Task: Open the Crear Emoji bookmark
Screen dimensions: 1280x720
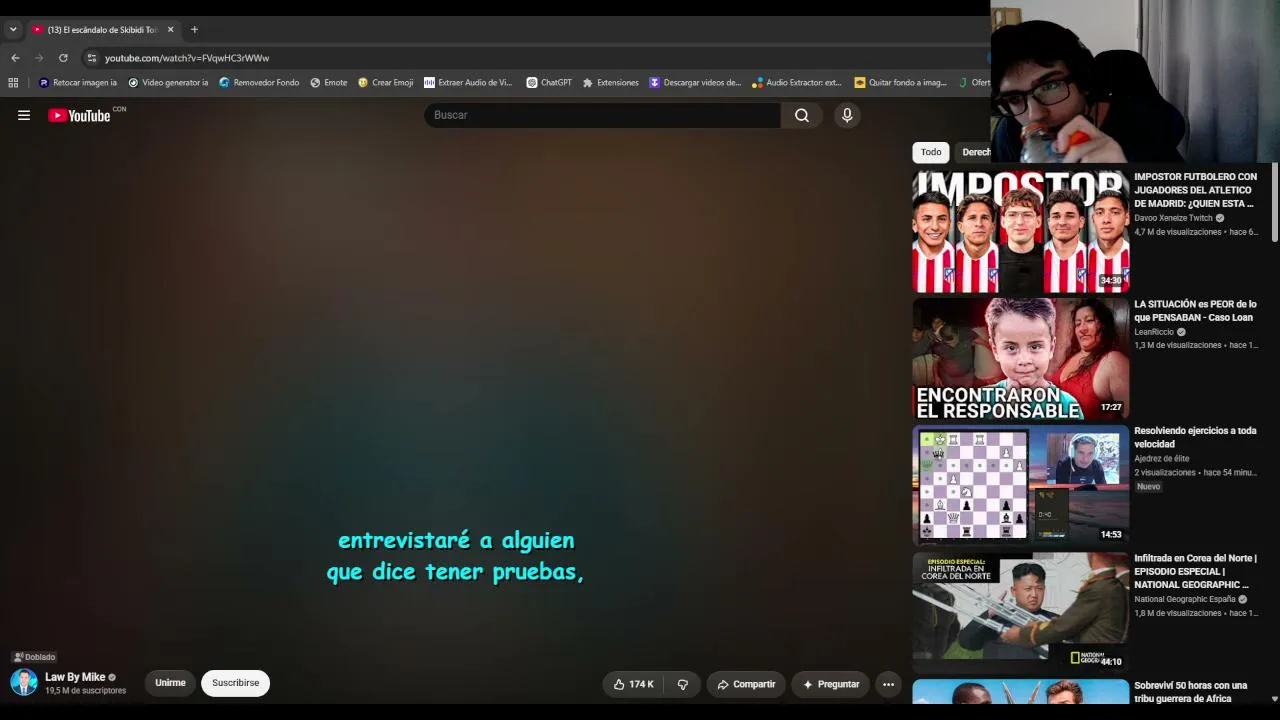Action: click(x=385, y=83)
